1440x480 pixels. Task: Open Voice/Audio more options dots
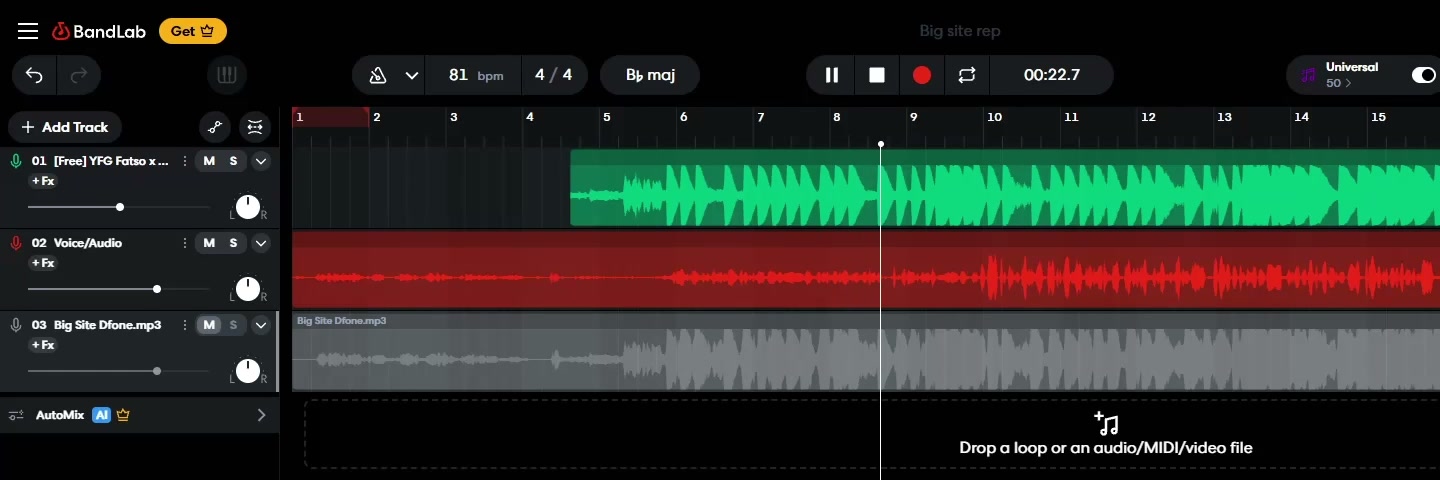[185, 243]
